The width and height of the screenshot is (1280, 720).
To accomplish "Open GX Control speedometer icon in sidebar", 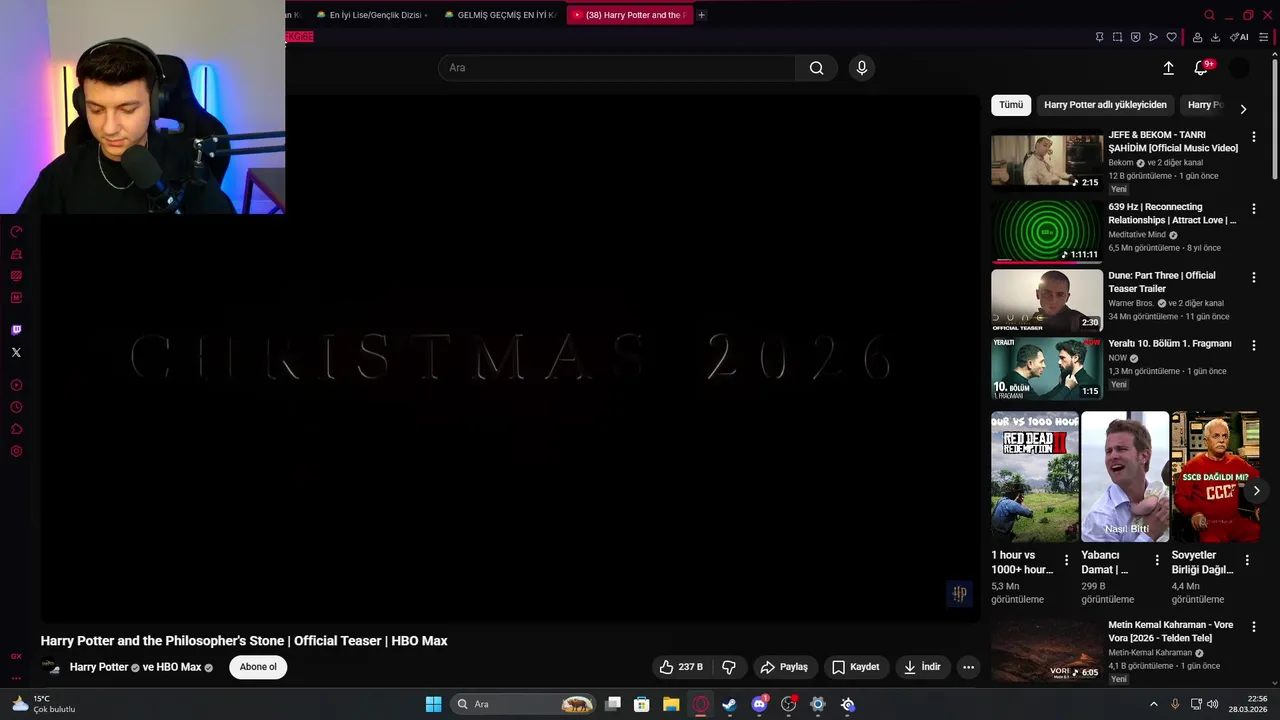I will coord(16,232).
